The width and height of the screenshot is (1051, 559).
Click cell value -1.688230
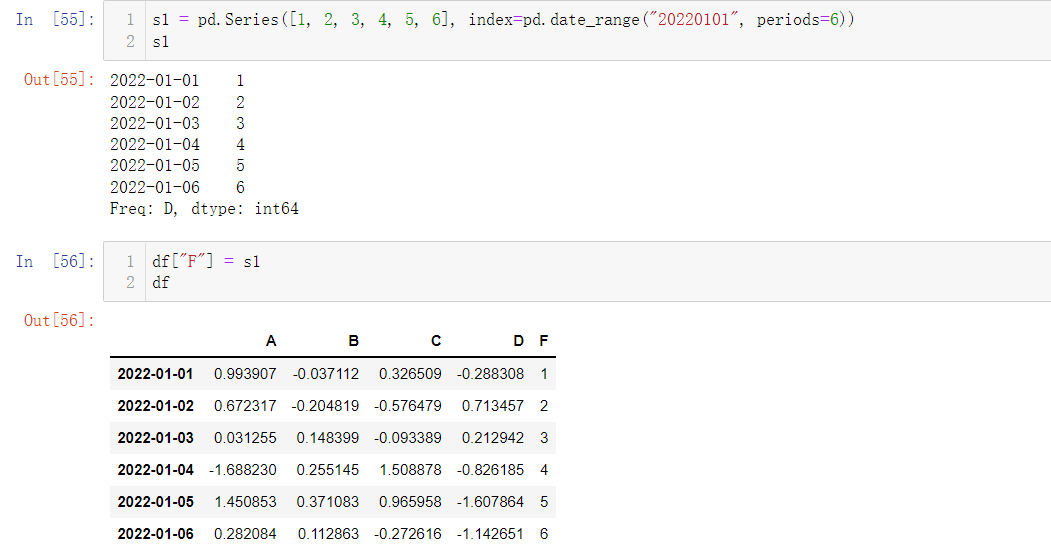pos(243,470)
